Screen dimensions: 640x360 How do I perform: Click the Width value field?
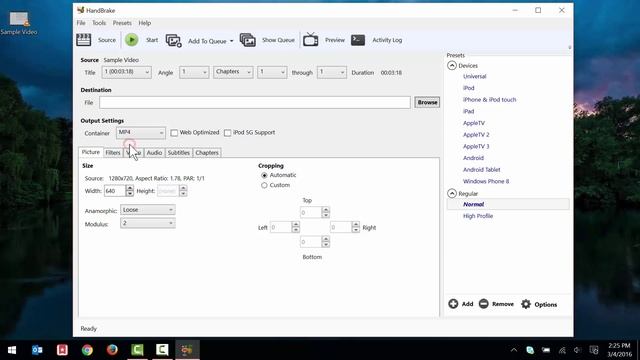pos(115,191)
